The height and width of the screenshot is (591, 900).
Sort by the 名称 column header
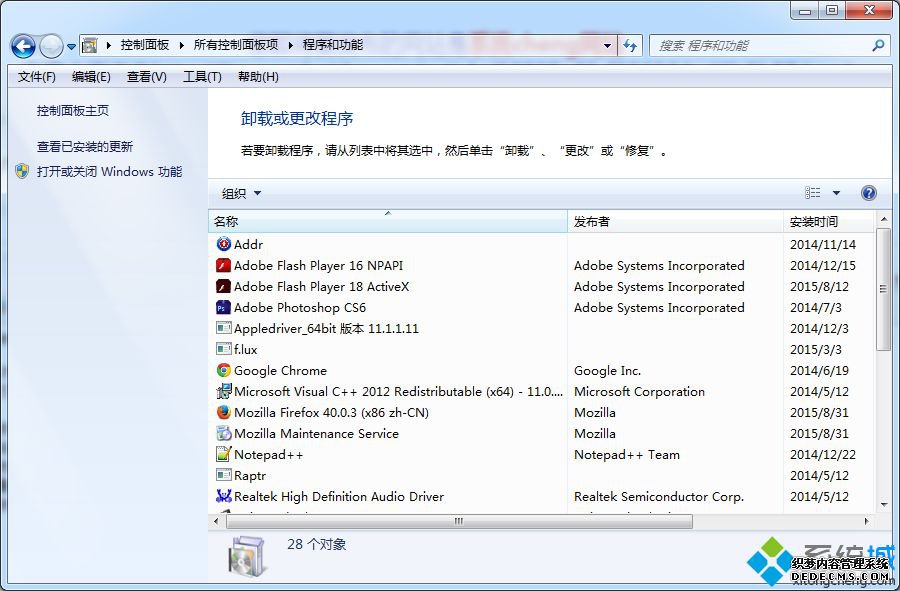point(387,221)
